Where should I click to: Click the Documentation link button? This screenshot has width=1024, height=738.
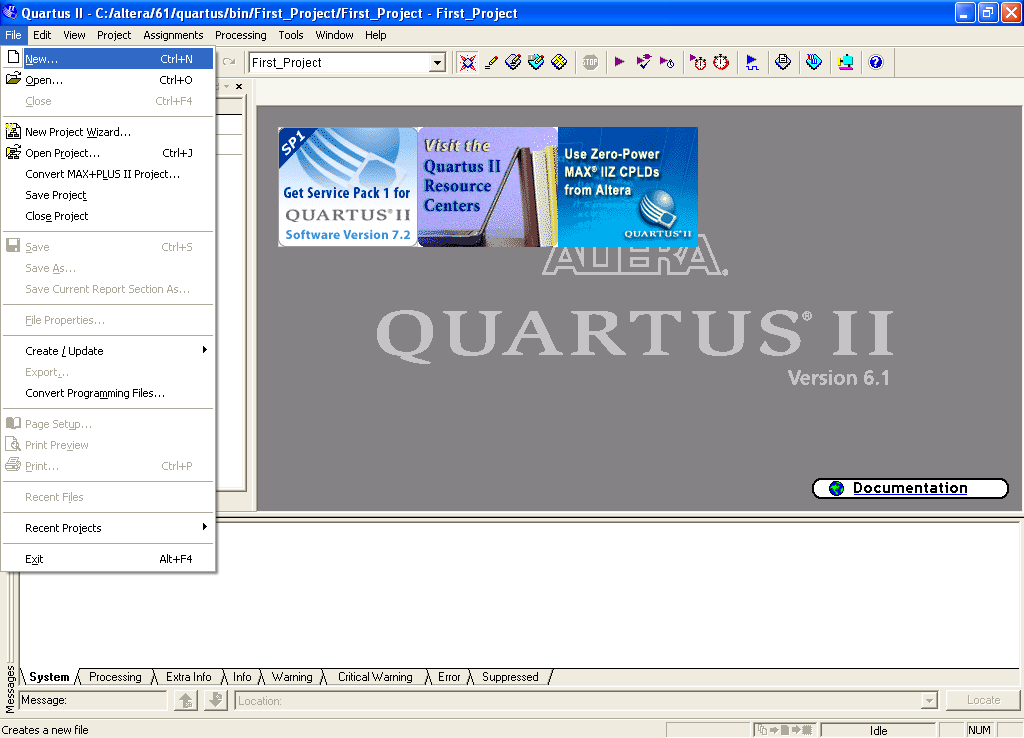(x=909, y=488)
